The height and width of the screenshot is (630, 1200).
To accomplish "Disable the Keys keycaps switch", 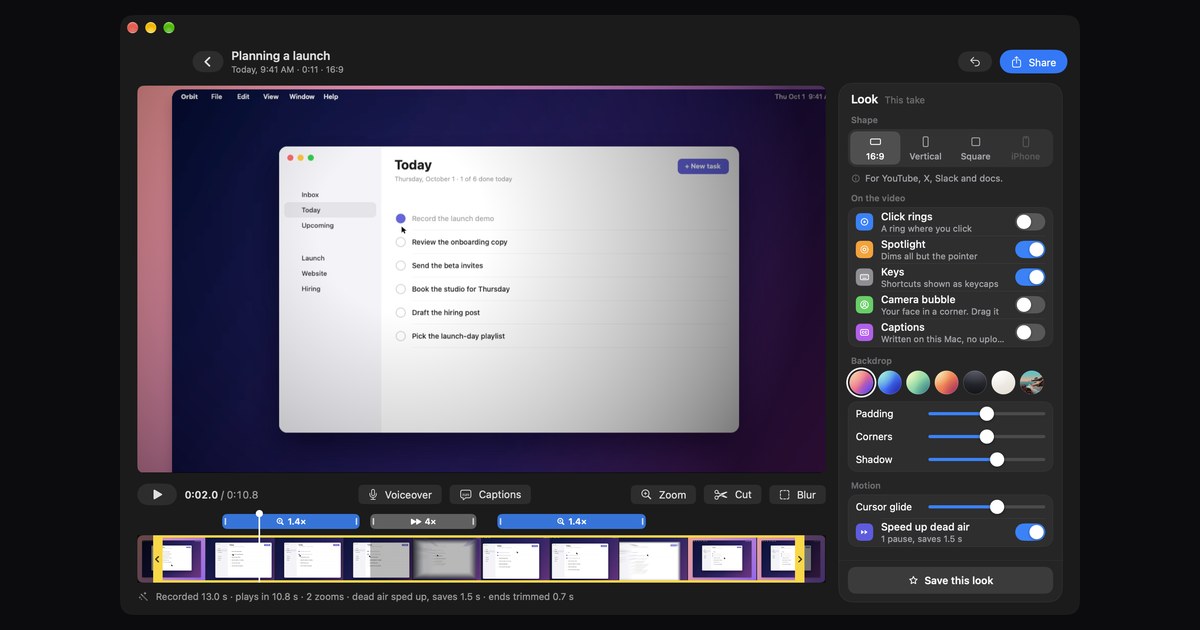I will [1030, 277].
